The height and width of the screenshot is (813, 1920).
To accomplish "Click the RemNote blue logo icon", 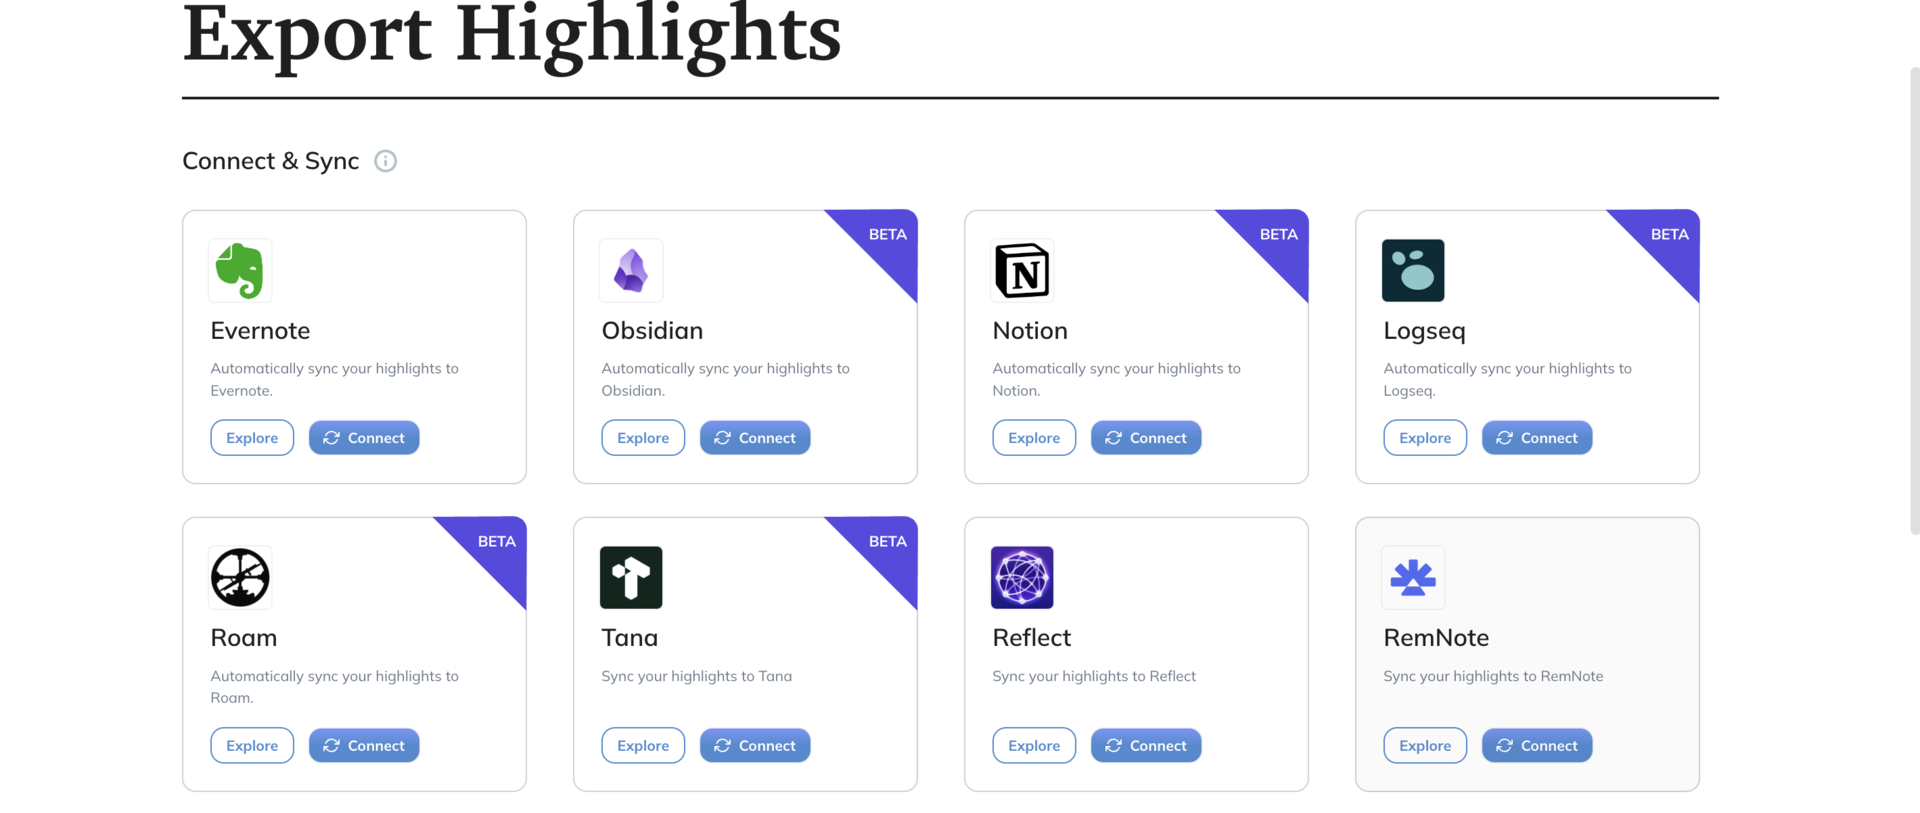I will (1413, 577).
